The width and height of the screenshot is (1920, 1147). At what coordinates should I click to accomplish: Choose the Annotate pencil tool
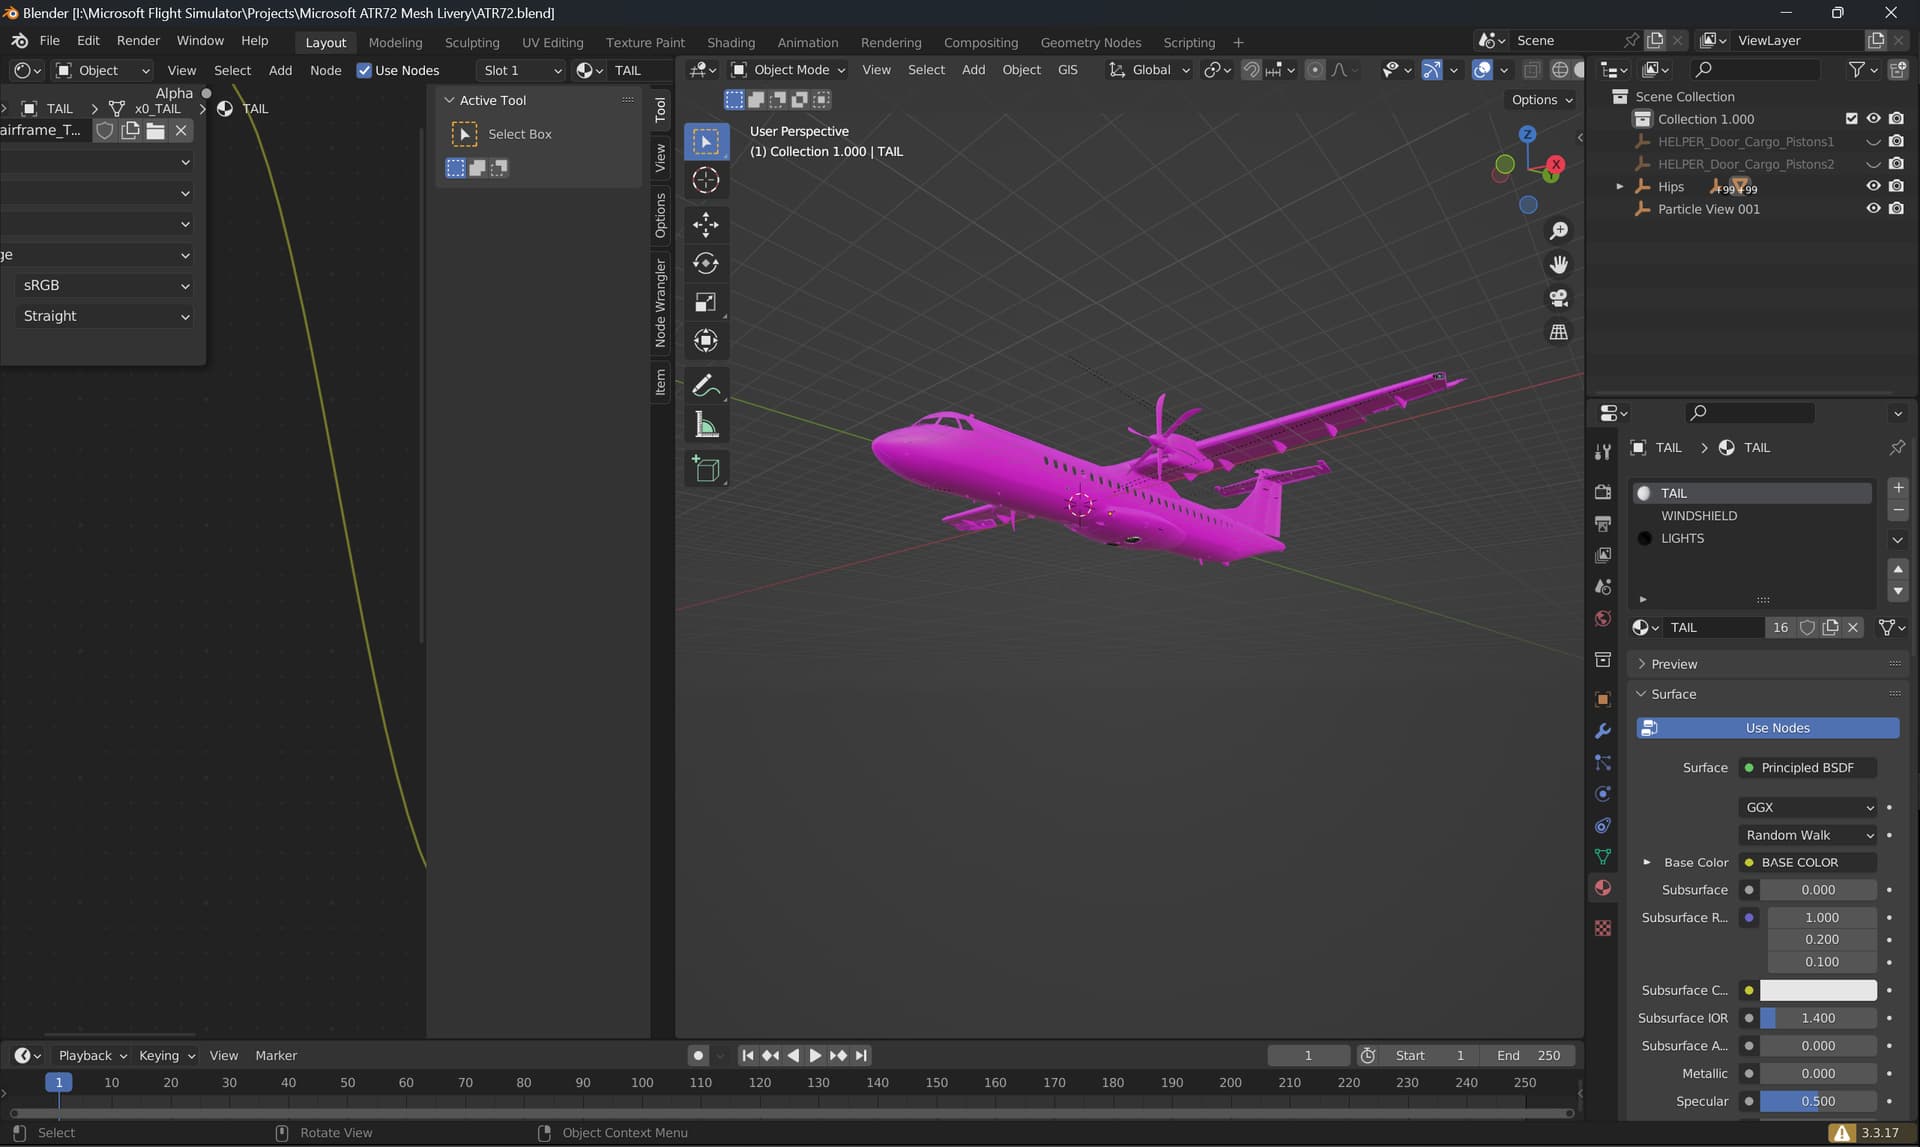click(706, 385)
